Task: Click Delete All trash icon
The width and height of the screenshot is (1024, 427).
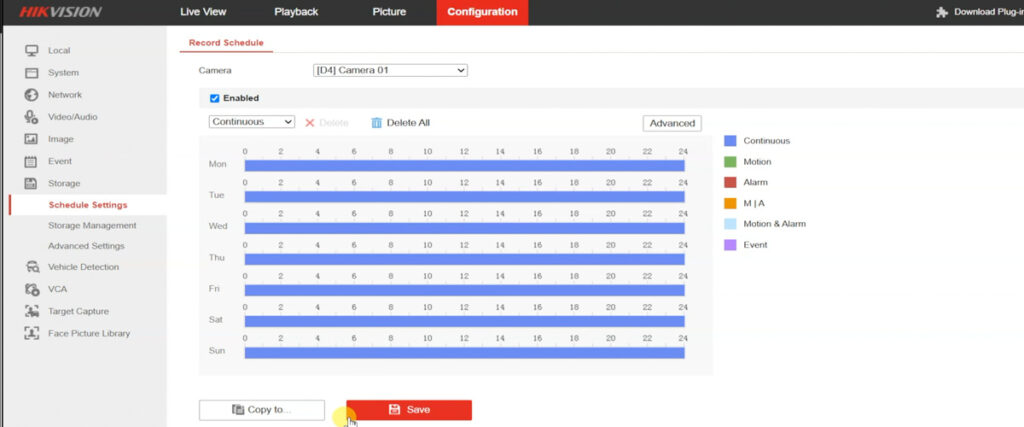Action: (x=377, y=123)
